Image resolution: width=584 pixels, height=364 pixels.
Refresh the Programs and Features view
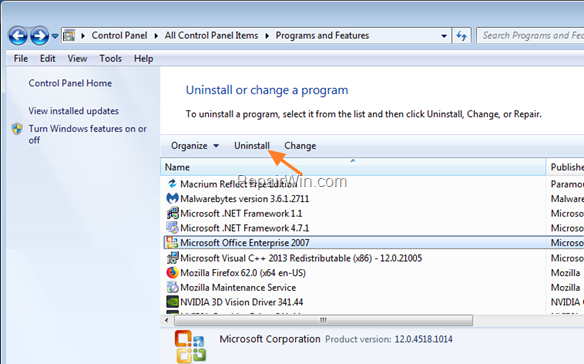pos(461,36)
